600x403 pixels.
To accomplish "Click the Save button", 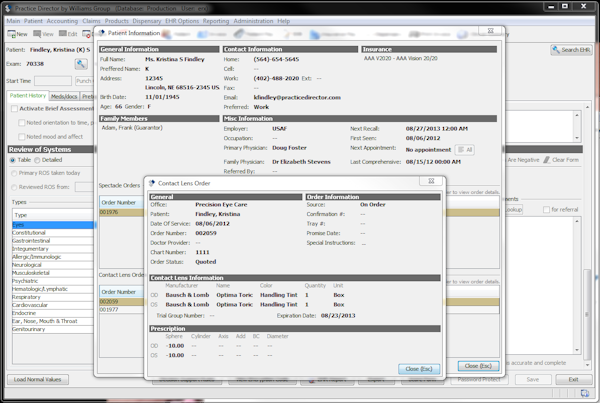I will [x=533, y=380].
